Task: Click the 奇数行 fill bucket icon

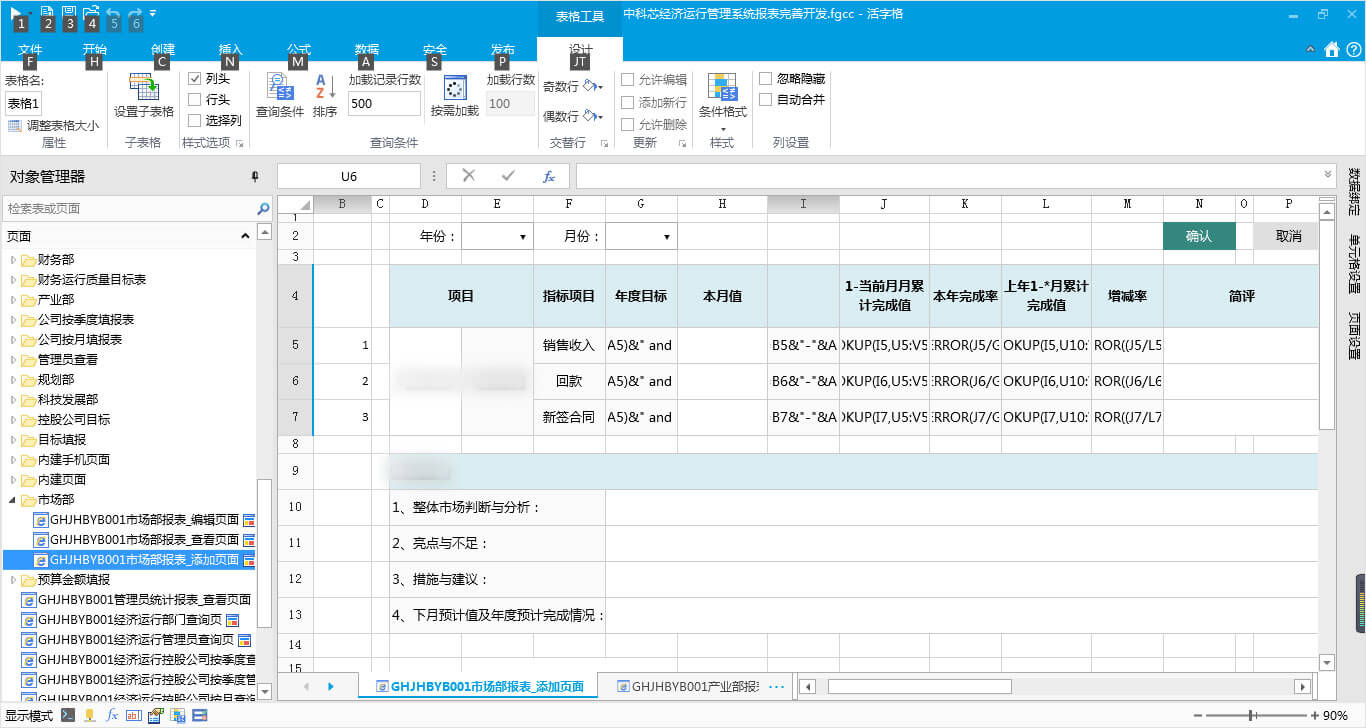Action: (590, 87)
